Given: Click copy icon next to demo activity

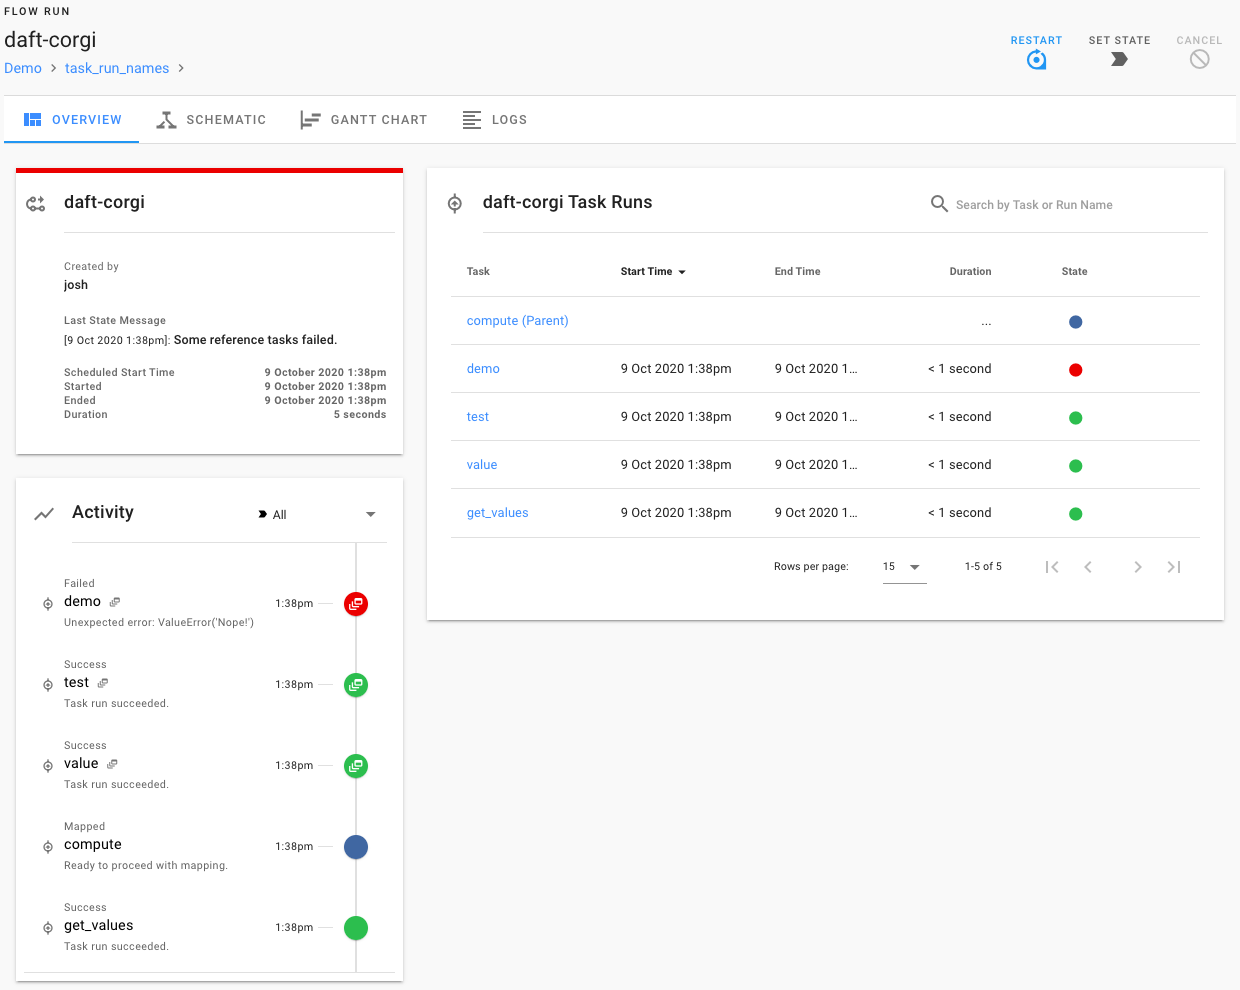Looking at the screenshot, I should click(x=115, y=602).
